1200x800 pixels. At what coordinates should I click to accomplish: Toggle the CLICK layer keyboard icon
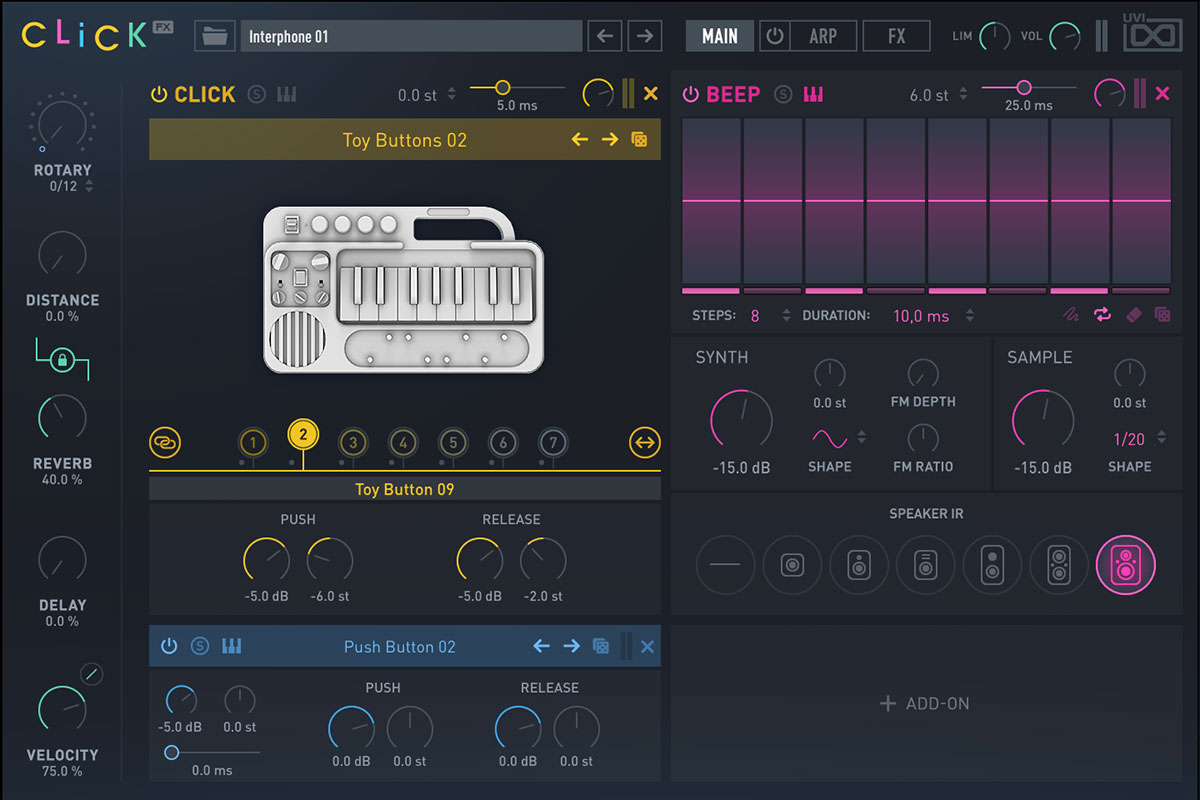pyautogui.click(x=288, y=95)
